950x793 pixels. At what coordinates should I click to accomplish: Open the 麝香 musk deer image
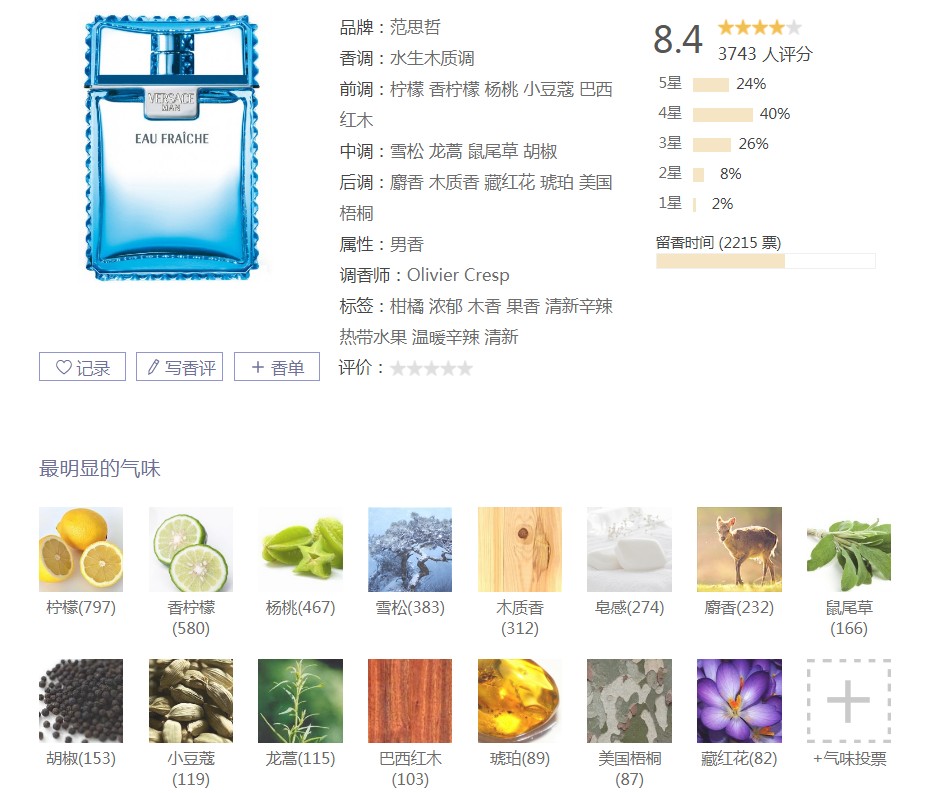pos(739,549)
